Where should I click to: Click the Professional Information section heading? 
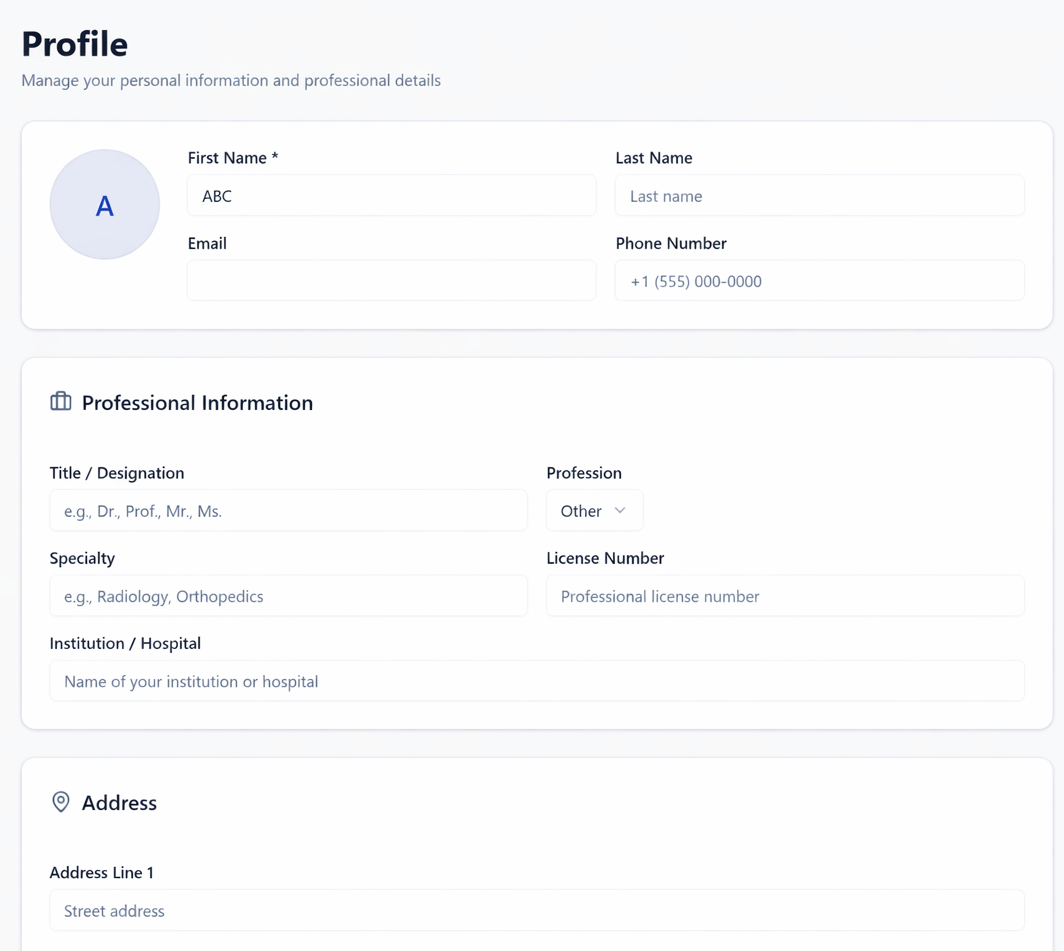[195, 402]
